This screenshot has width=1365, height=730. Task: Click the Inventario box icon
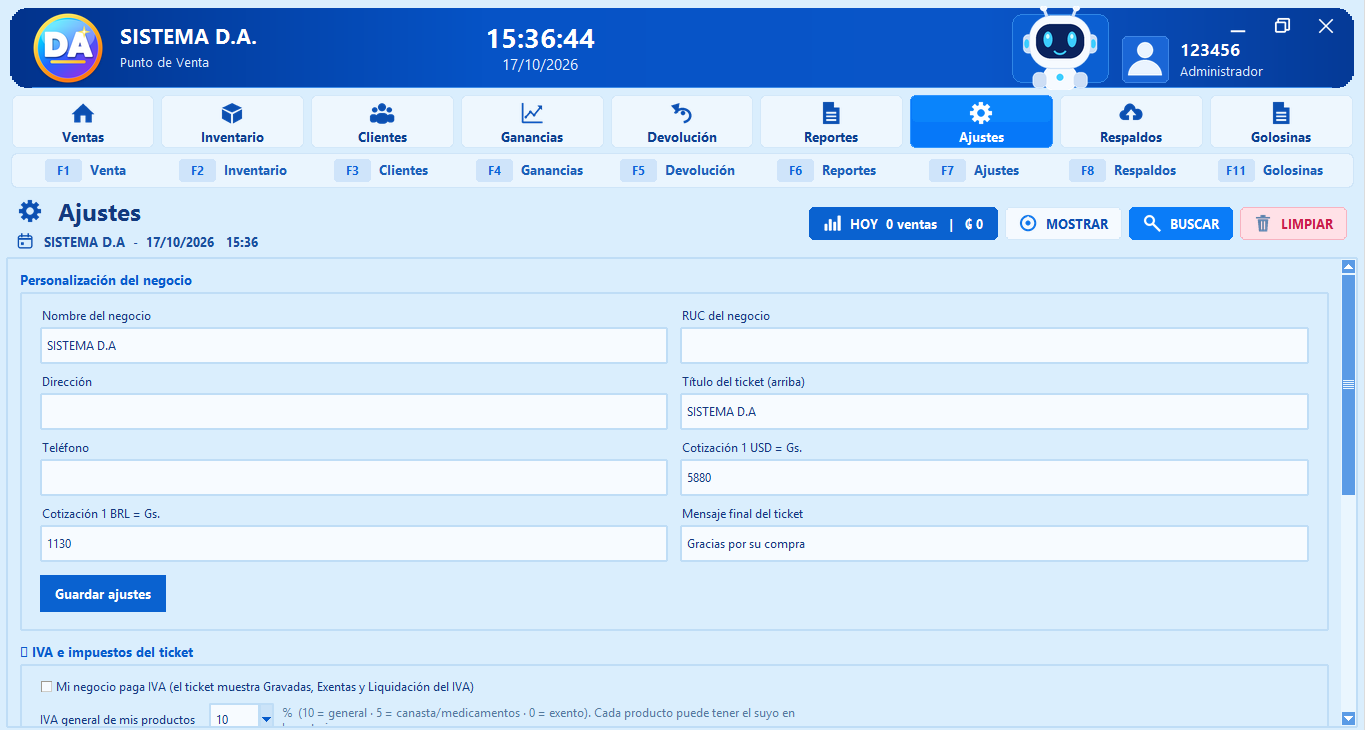pyautogui.click(x=232, y=113)
